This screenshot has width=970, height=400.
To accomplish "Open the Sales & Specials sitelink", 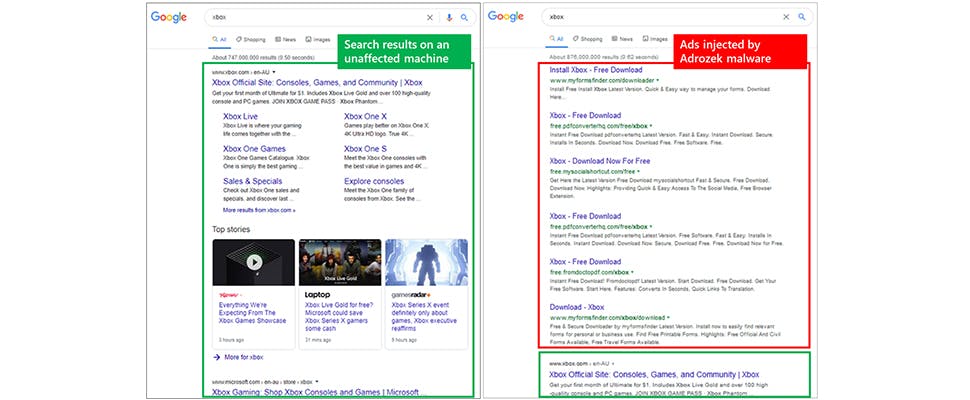I will 252,181.
